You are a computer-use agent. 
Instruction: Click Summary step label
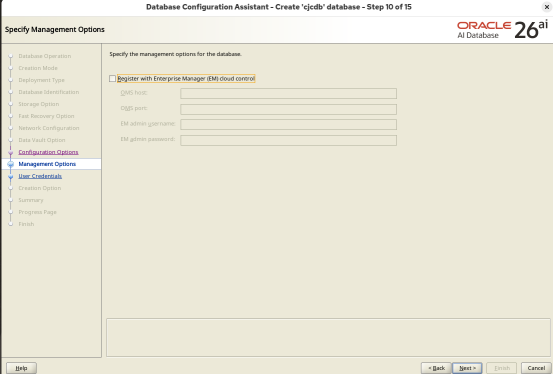click(31, 200)
